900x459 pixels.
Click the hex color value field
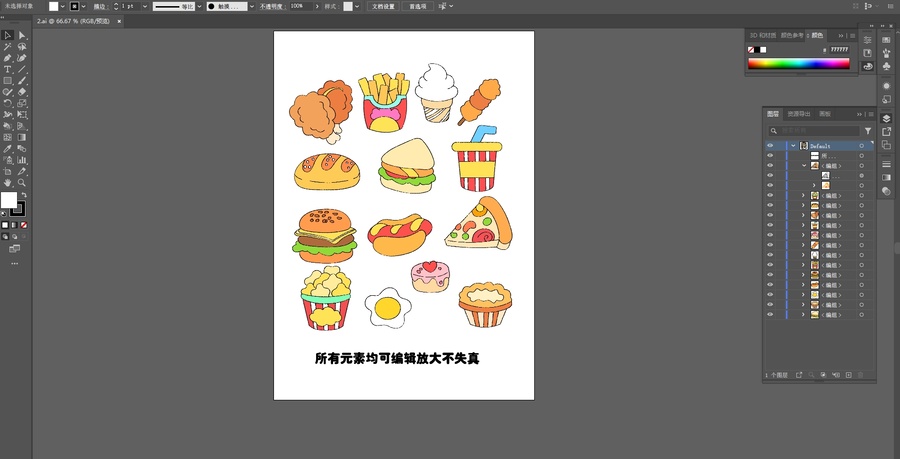[x=839, y=50]
